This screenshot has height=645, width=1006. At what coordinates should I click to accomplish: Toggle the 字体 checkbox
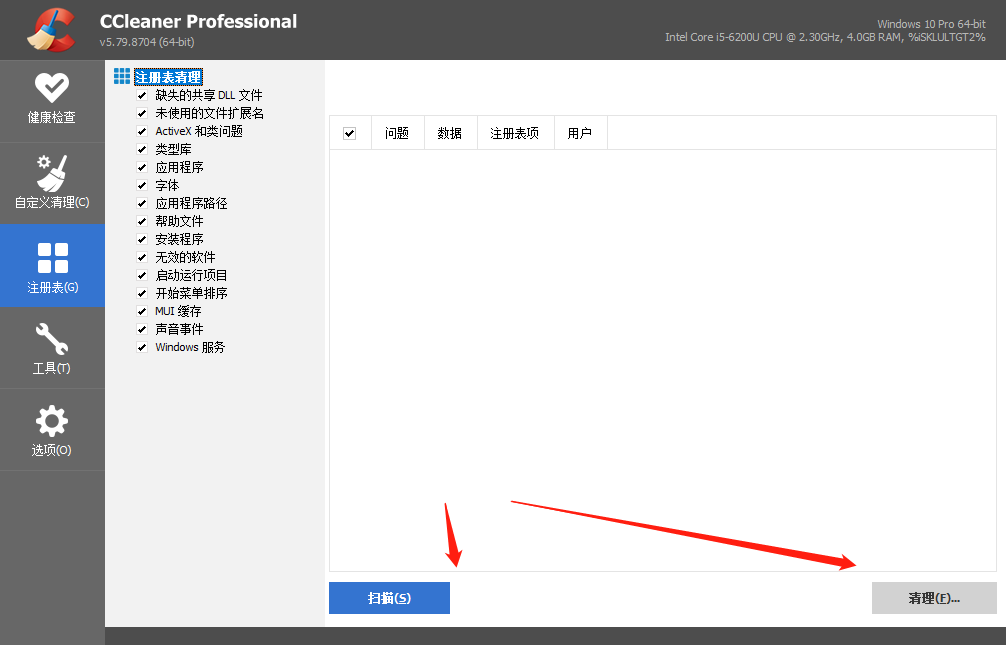tap(142, 185)
